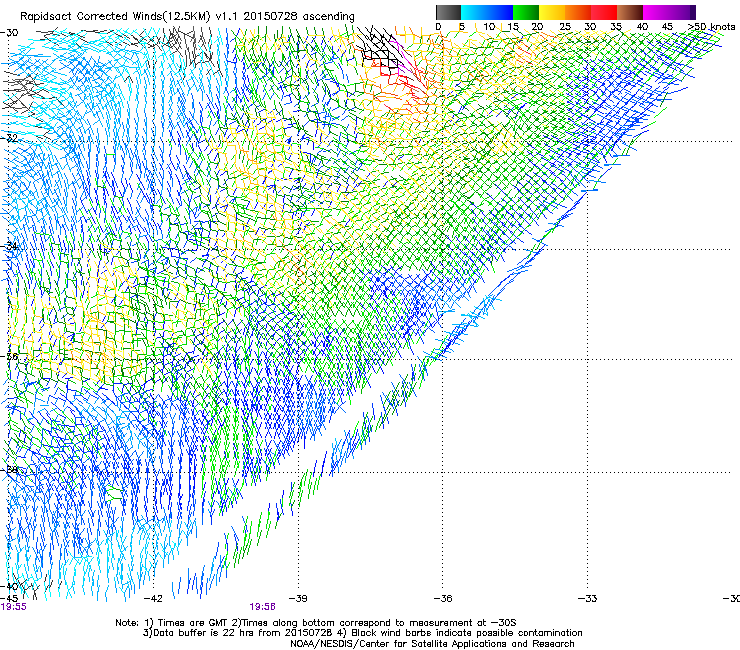Image resolution: width=740 pixels, height=650 pixels.
Task: Click the gray 0-5 knots color segment
Action: click(448, 12)
